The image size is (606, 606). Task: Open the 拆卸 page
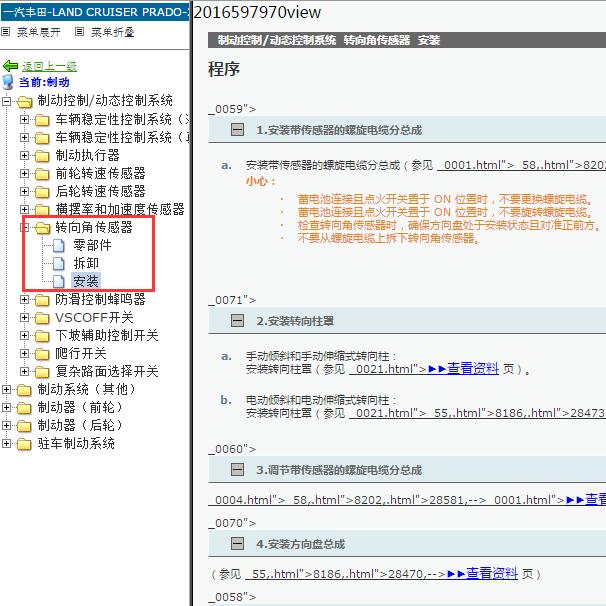86,263
